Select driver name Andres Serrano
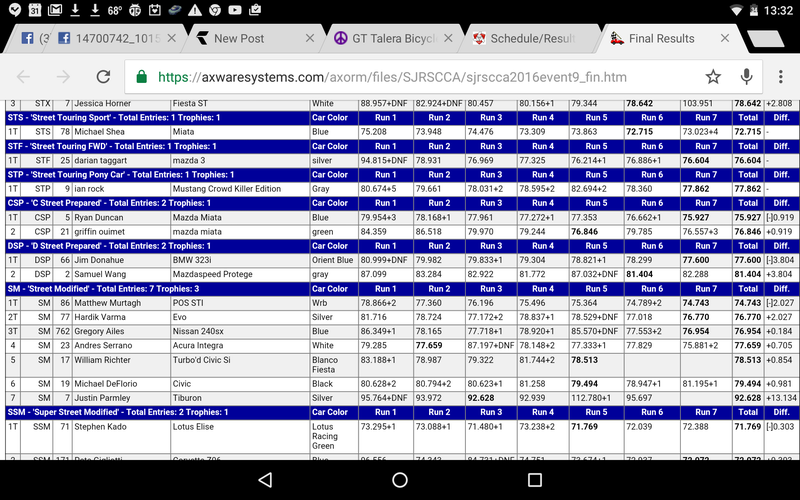800x500 pixels. (x=103, y=346)
